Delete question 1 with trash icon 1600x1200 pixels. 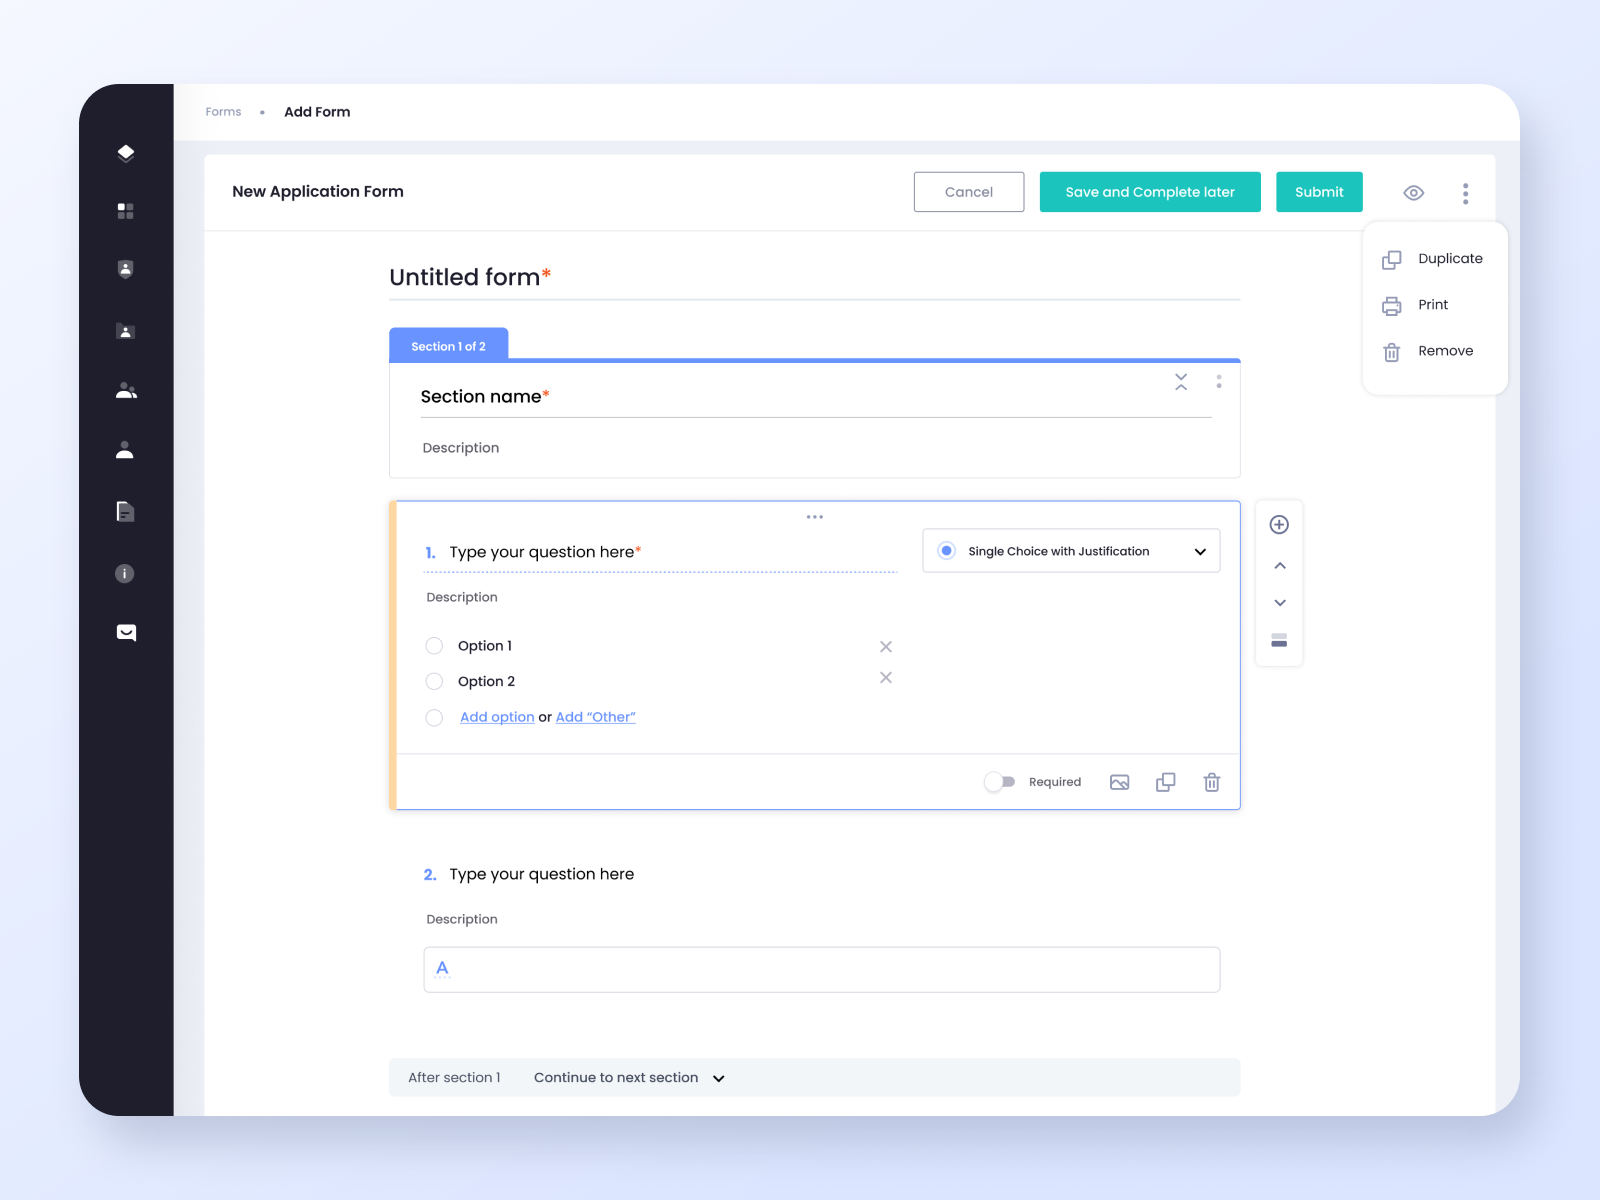1212,782
